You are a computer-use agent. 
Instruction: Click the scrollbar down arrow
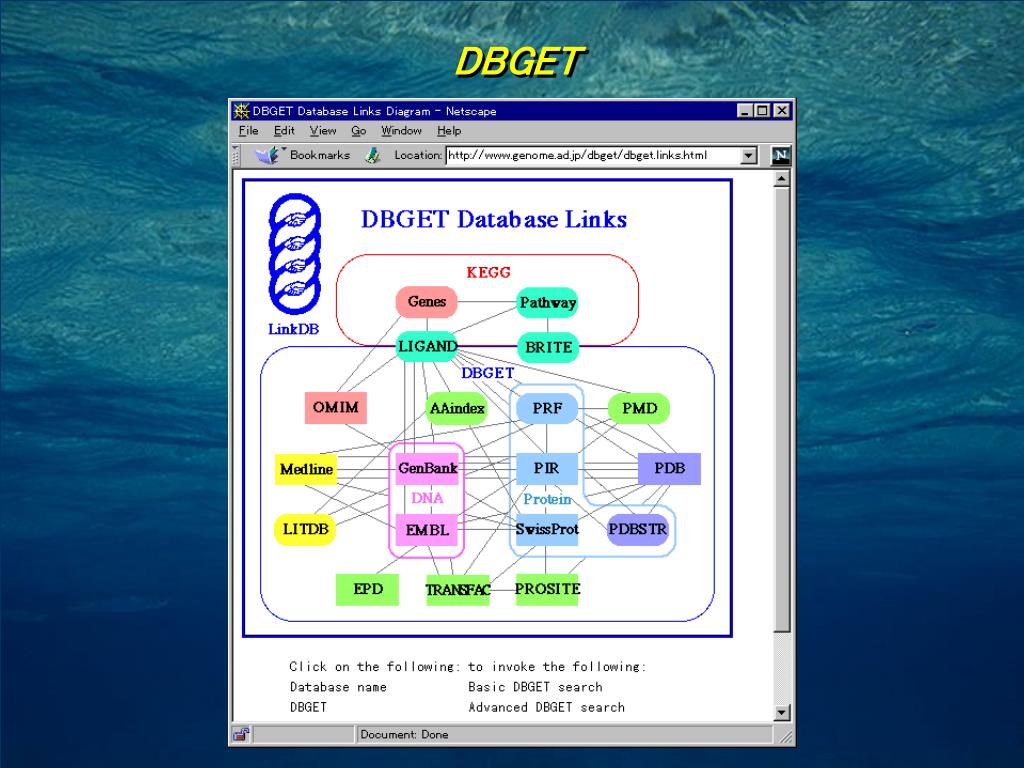point(782,712)
